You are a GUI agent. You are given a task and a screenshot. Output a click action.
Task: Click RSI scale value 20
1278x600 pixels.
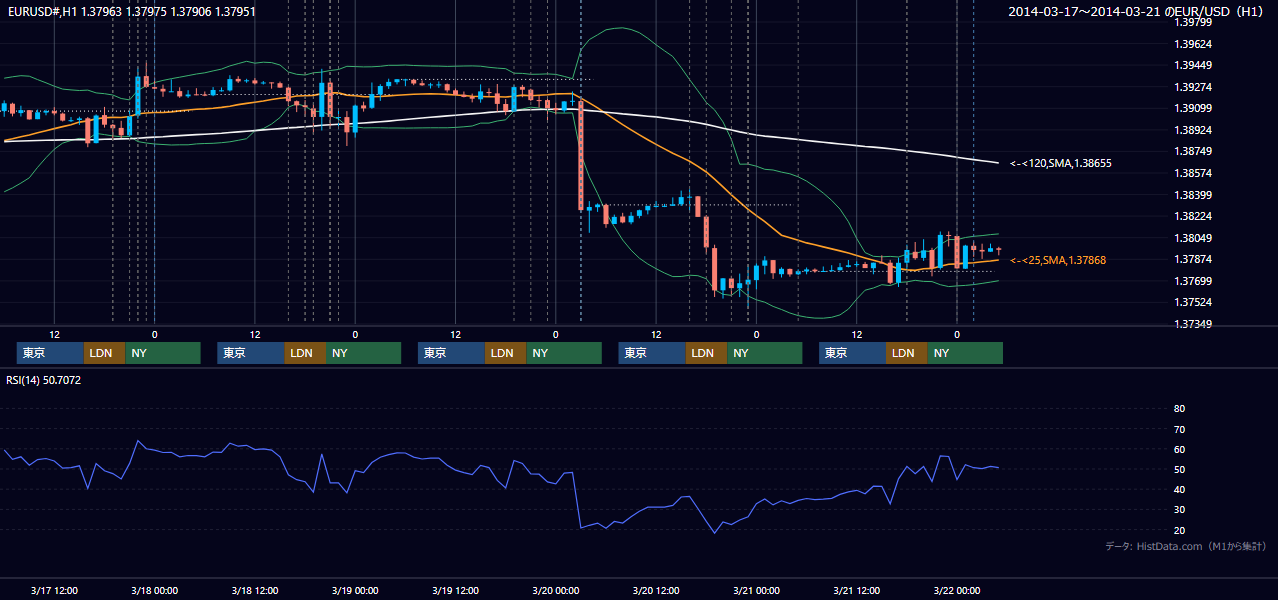tap(1179, 530)
